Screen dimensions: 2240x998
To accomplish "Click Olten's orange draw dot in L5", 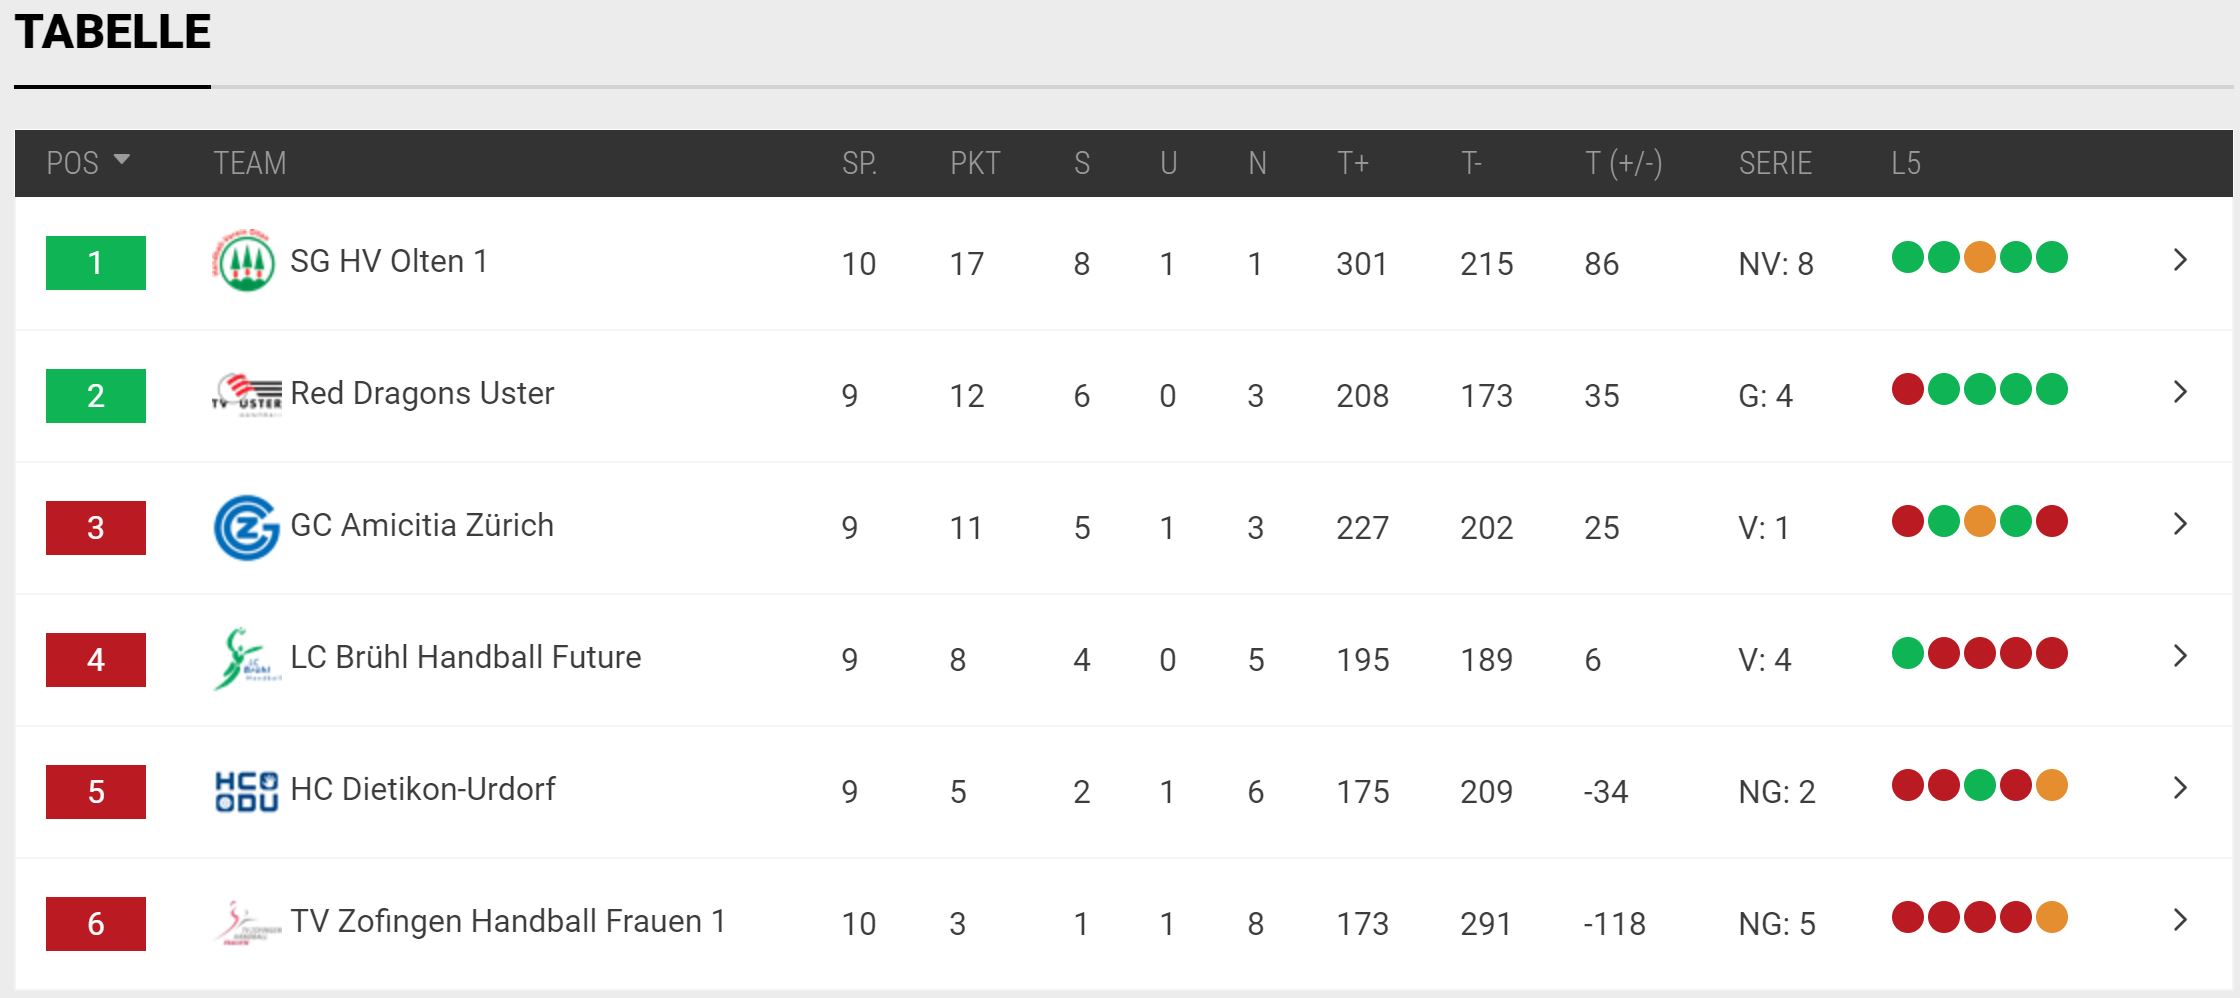I will (1979, 257).
